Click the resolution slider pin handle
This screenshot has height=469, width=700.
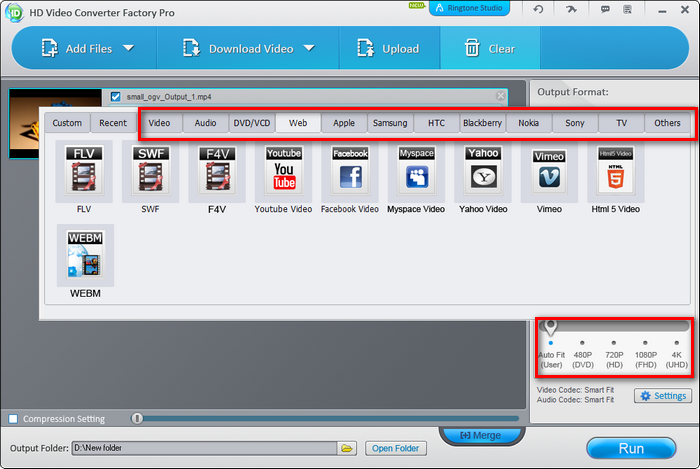point(550,327)
